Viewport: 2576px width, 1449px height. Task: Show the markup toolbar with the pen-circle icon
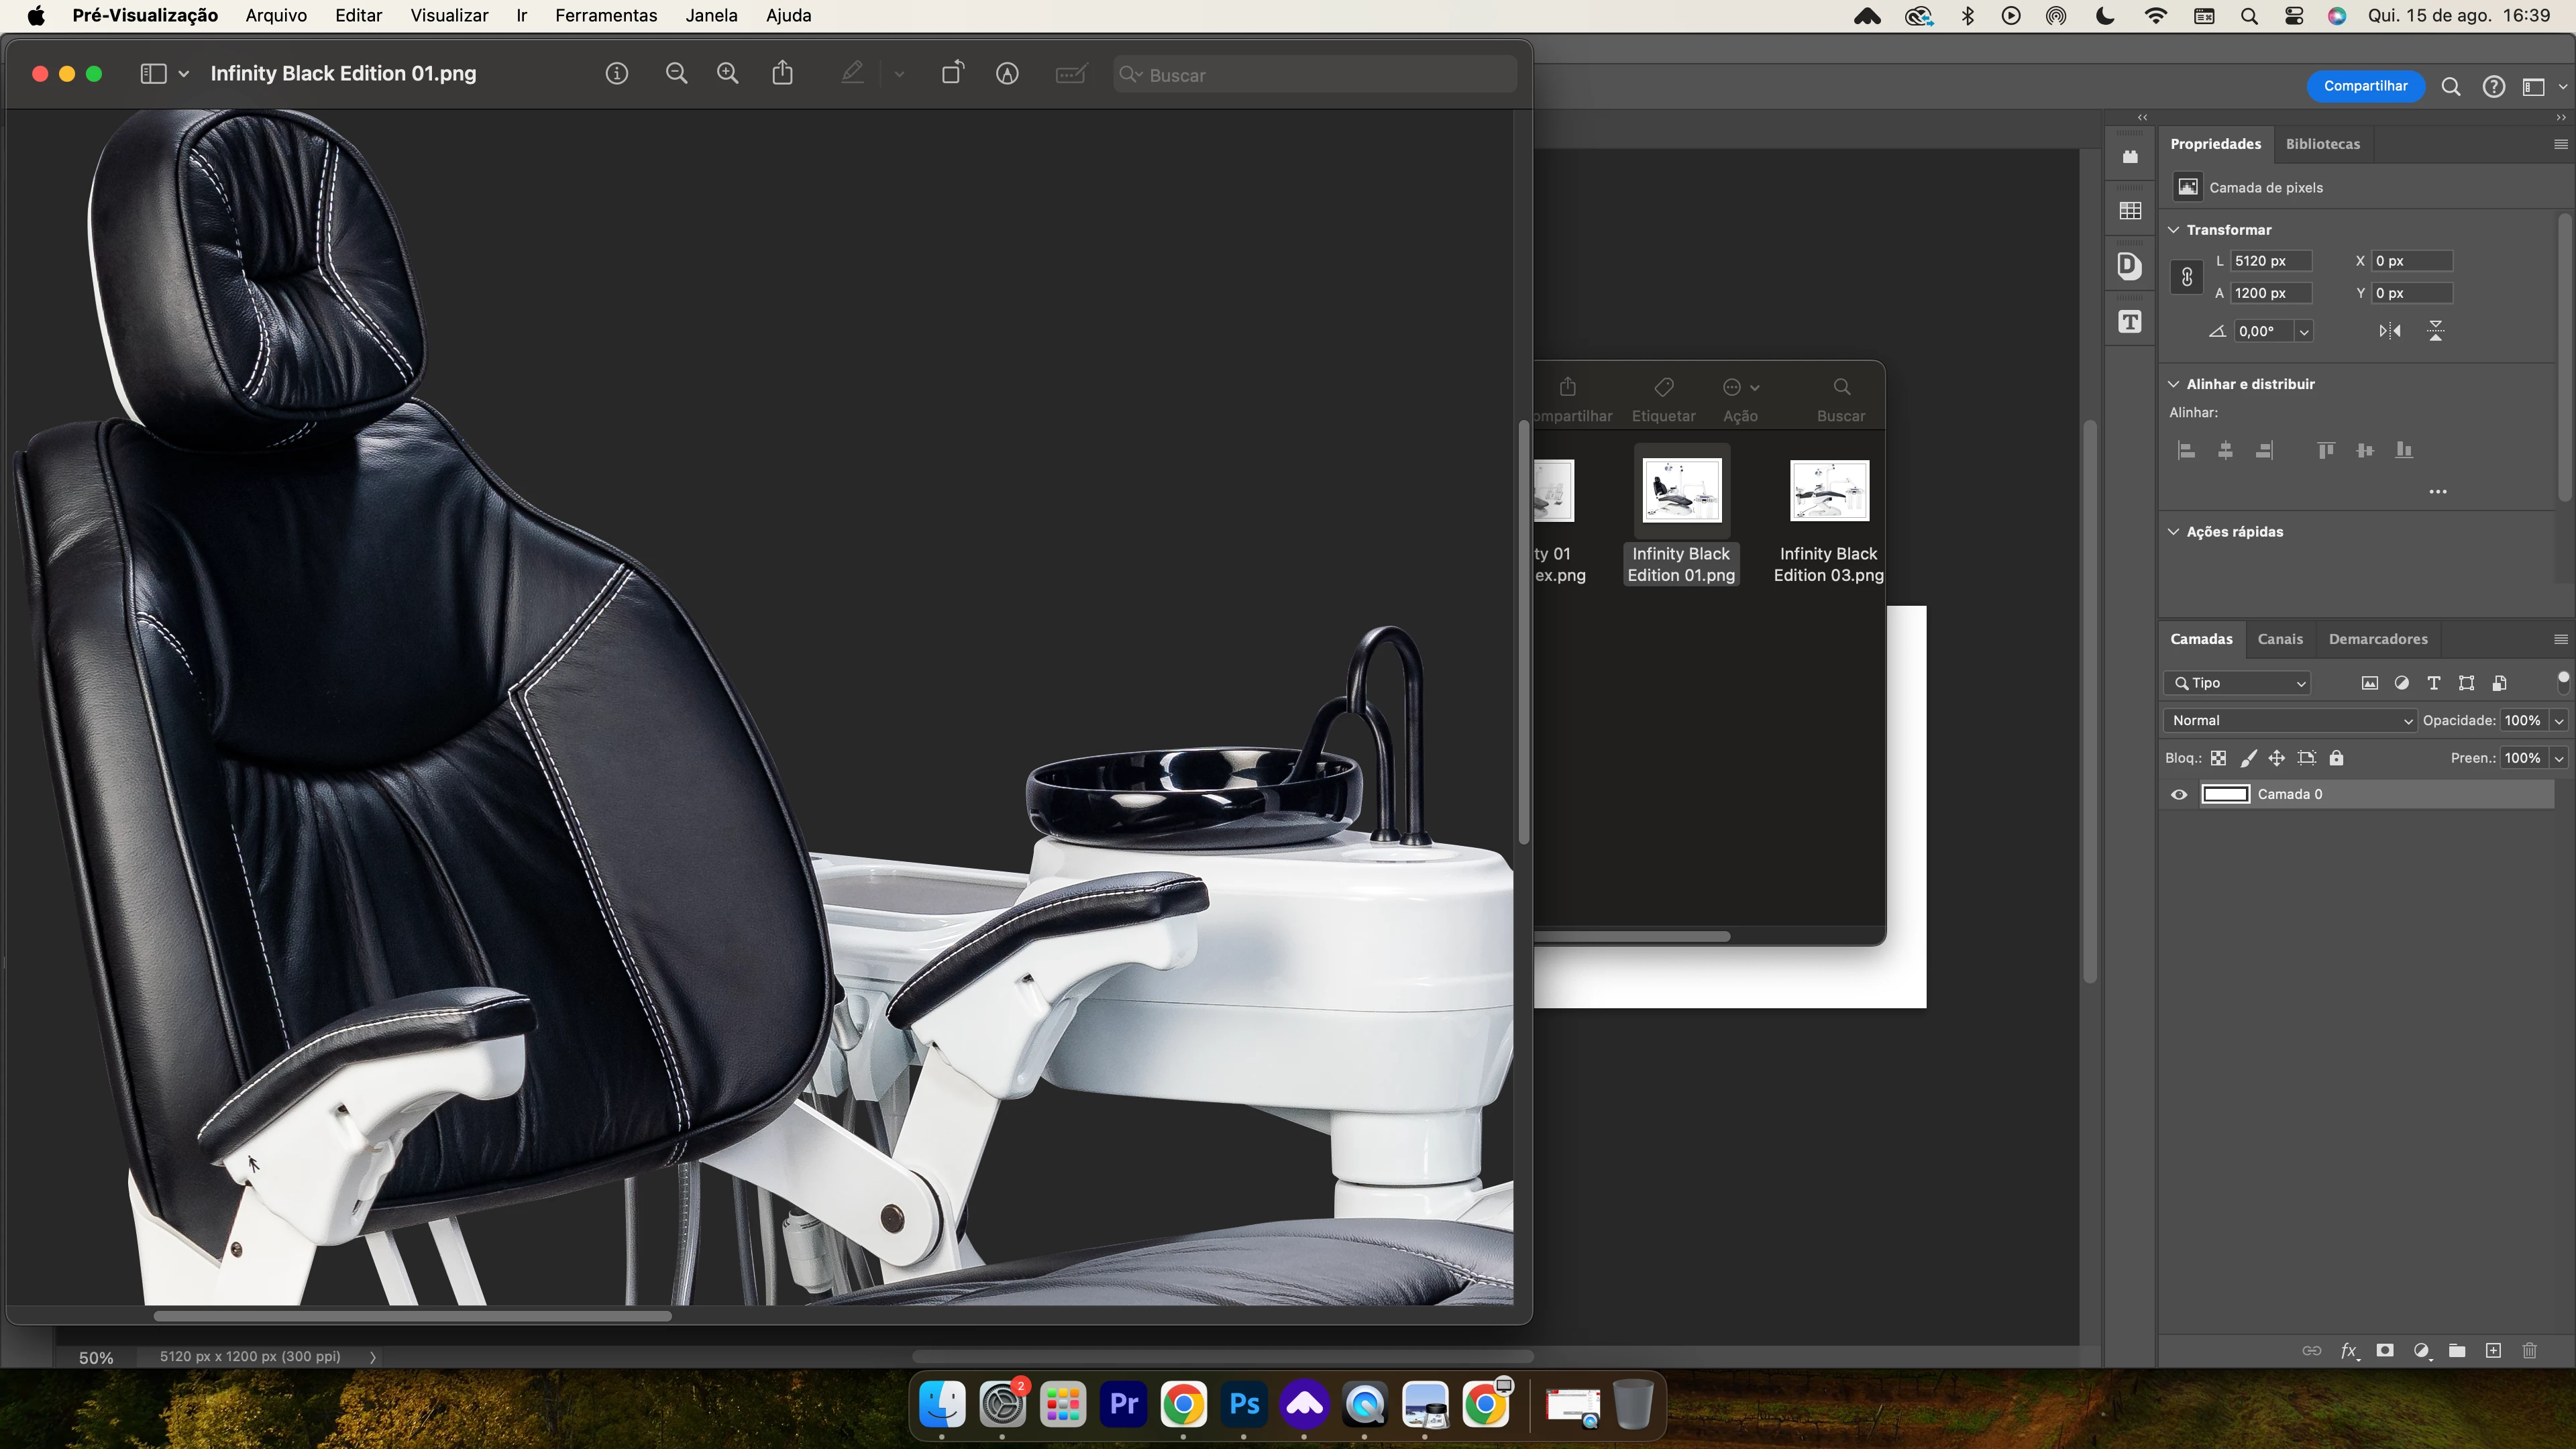[x=1007, y=74]
